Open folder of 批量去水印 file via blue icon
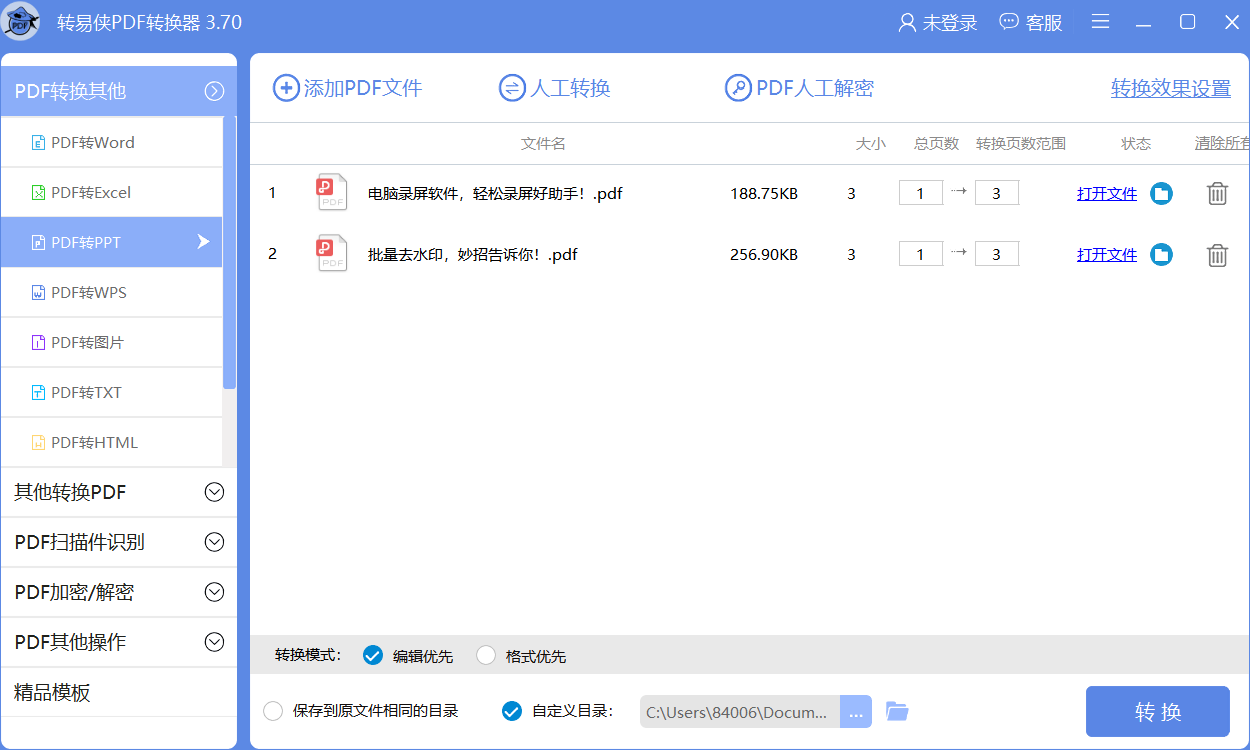This screenshot has width=1250, height=750. 1161,255
